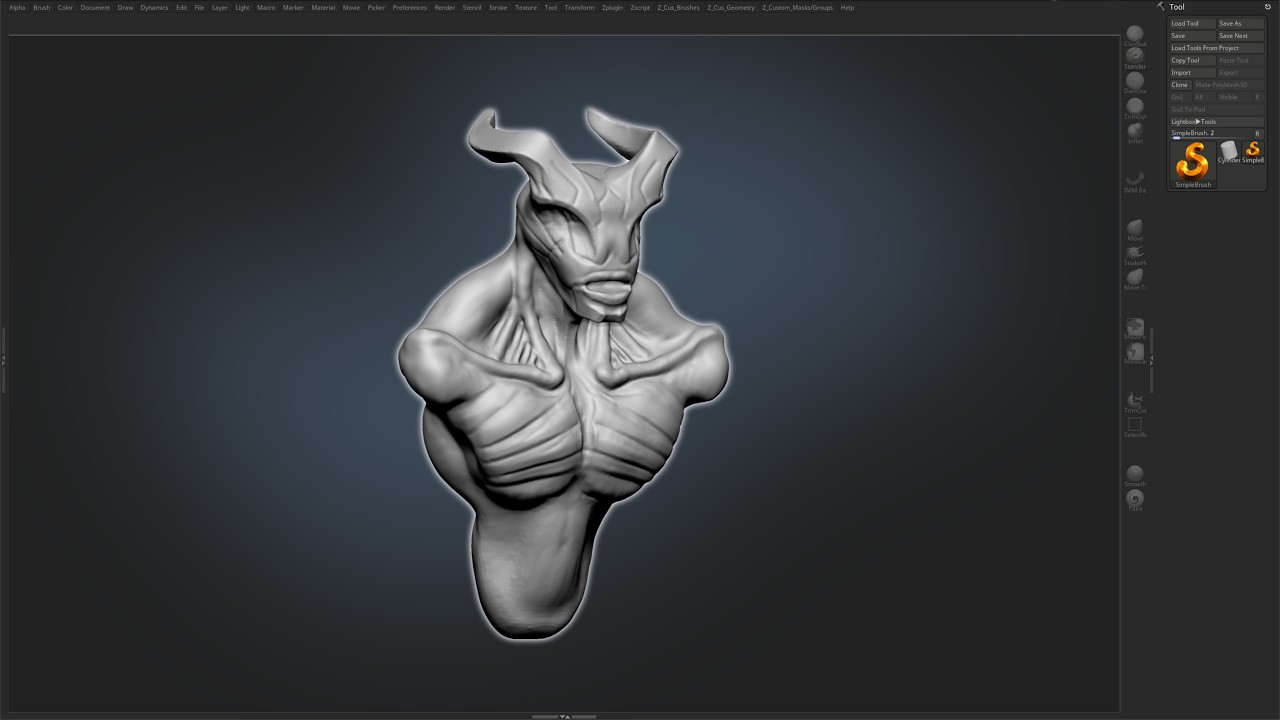Click the Save As button
The width and height of the screenshot is (1280, 720).
(1241, 23)
